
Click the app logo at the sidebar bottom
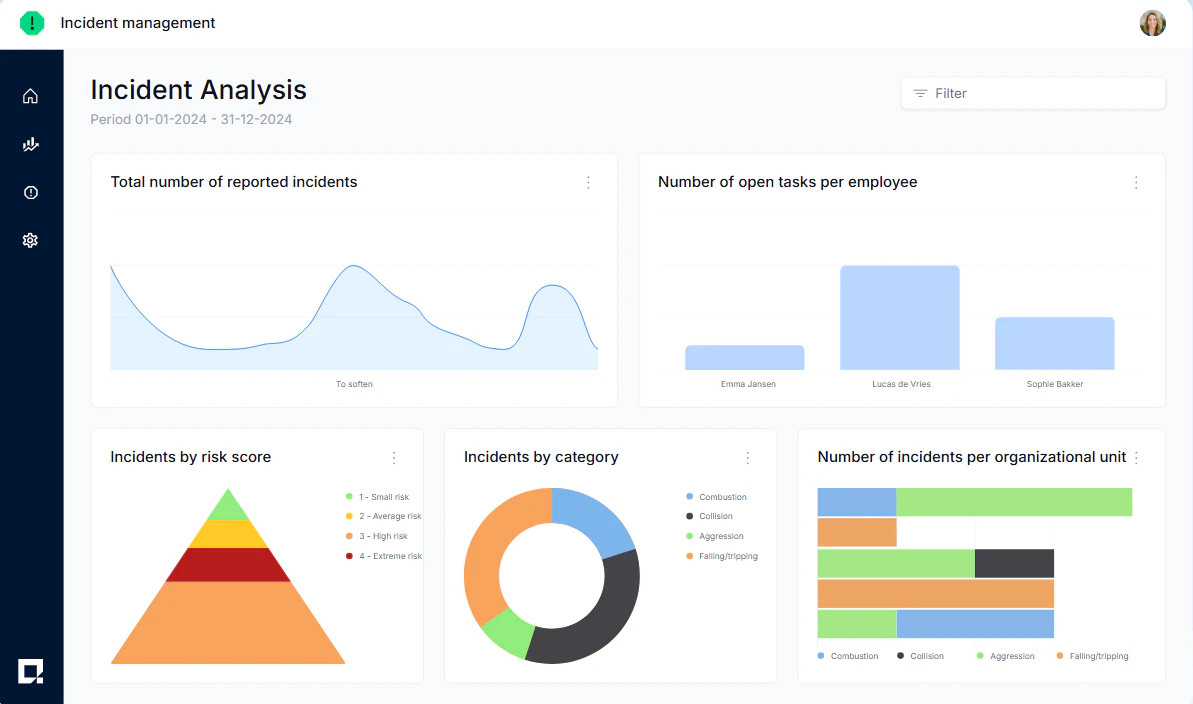pos(31,670)
